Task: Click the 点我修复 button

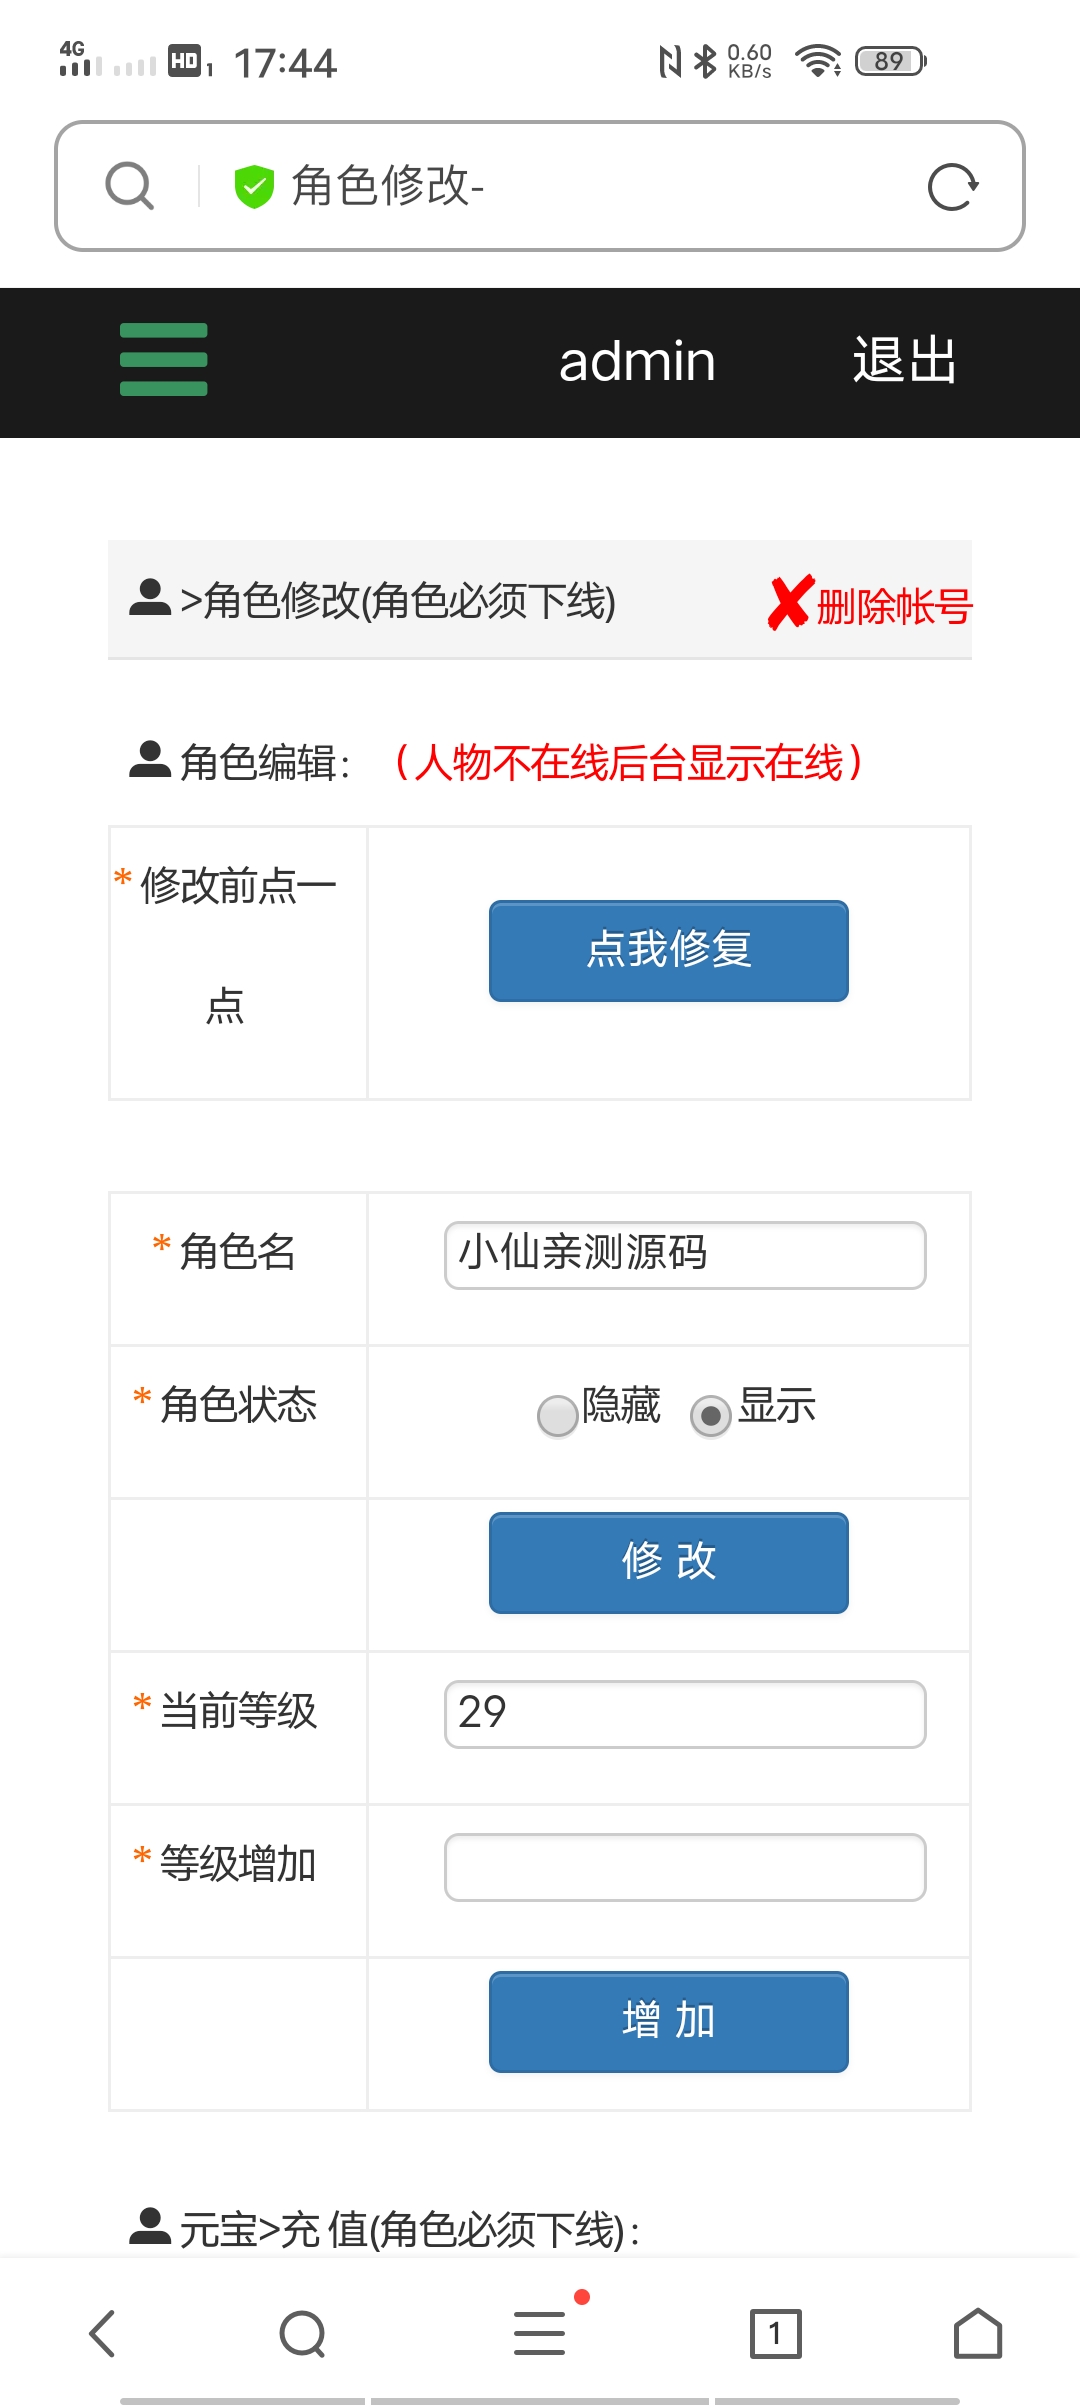Action: coord(669,951)
